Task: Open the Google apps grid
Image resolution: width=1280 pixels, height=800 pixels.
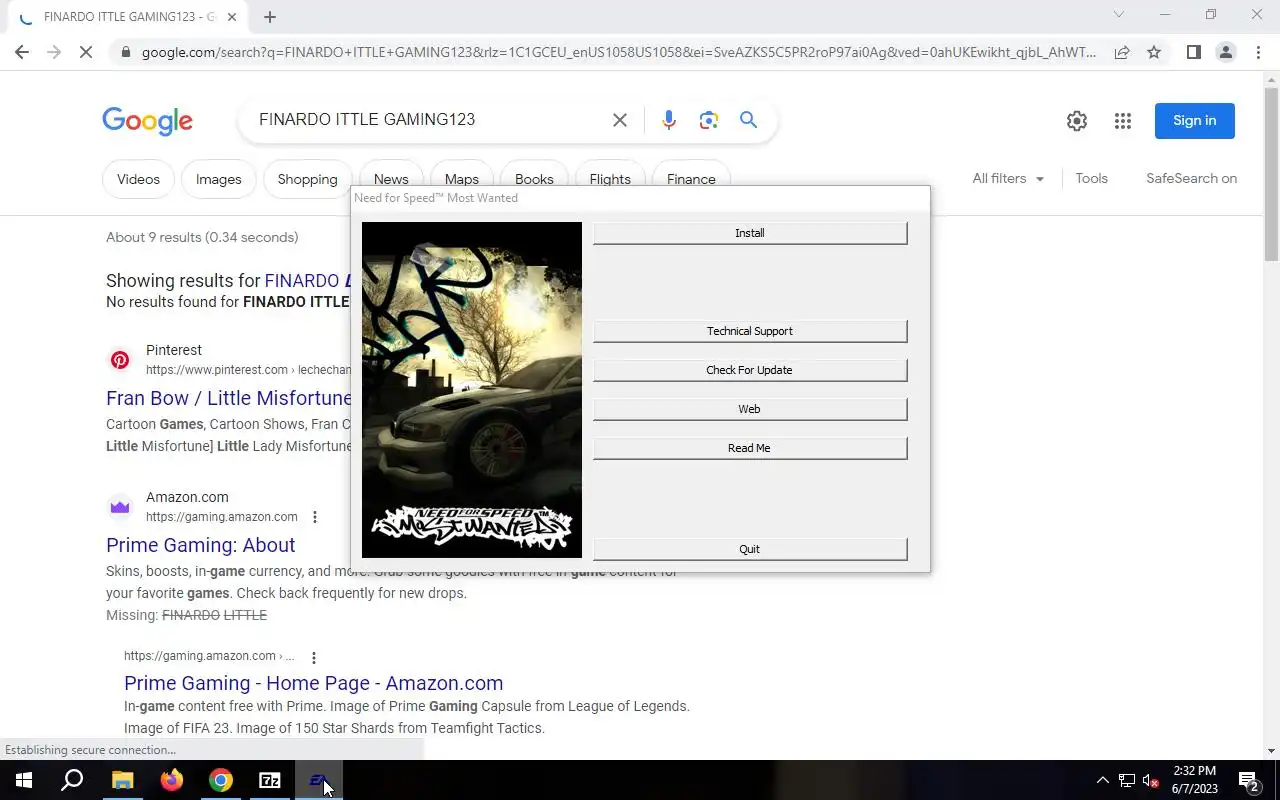Action: tap(1123, 121)
